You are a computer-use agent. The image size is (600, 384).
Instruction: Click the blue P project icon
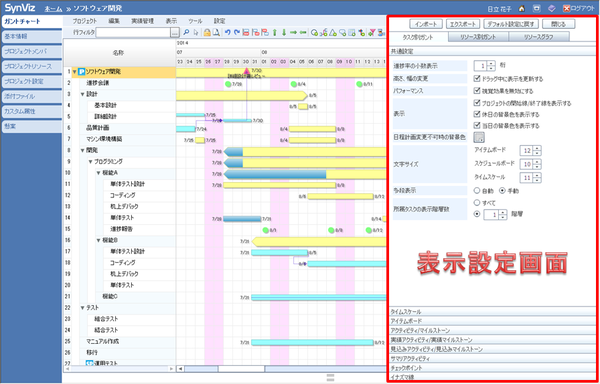click(x=82, y=72)
